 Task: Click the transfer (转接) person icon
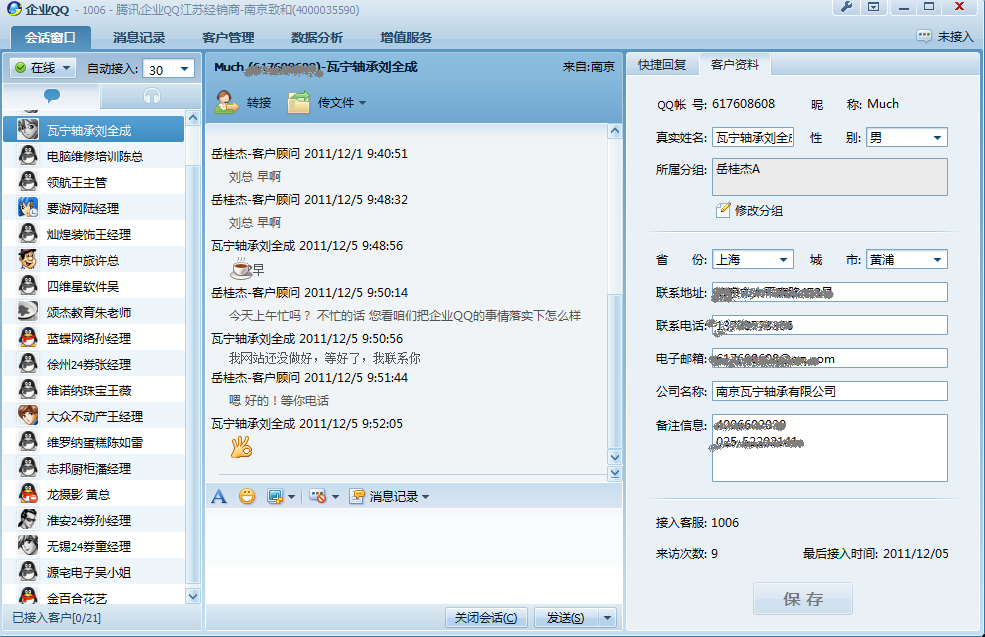click(226, 102)
